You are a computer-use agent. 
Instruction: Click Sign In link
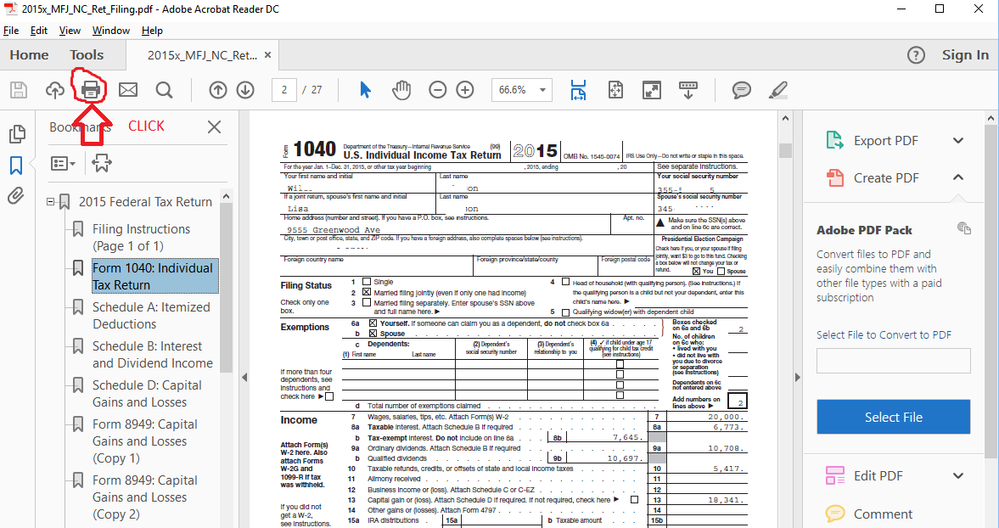coord(965,55)
